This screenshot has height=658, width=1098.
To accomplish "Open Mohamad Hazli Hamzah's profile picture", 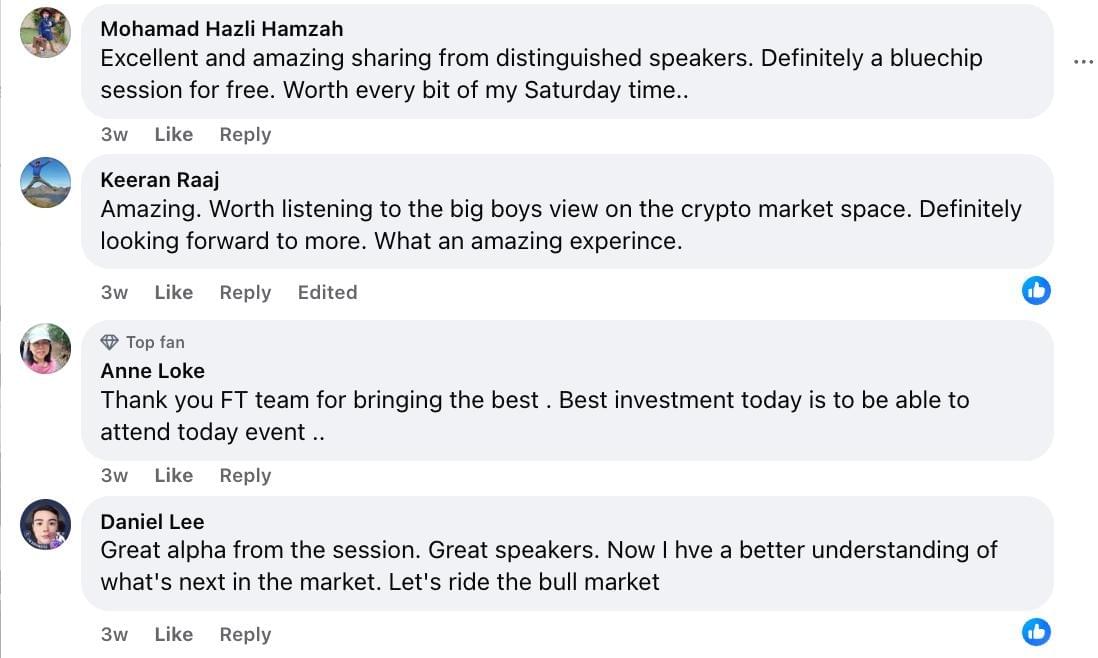I will pos(46,32).
